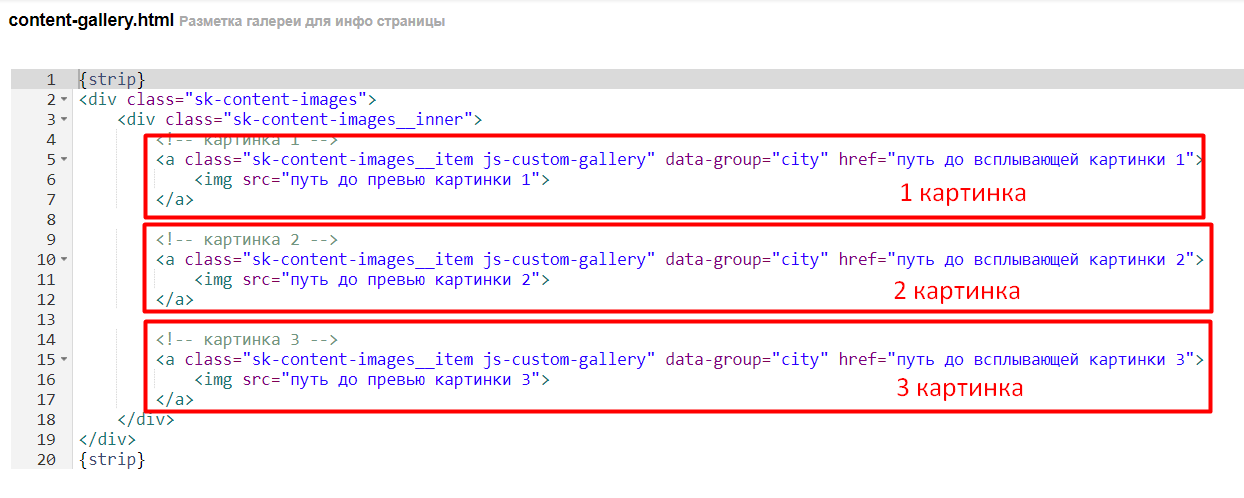Click the 'картинка 3' comment on line 14
Image resolution: width=1244 pixels, height=498 pixels.
(247, 340)
